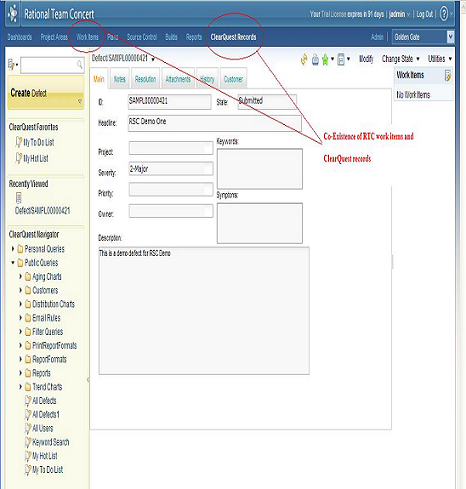
Task: Switch to the Attachments tab
Action: [x=178, y=79]
